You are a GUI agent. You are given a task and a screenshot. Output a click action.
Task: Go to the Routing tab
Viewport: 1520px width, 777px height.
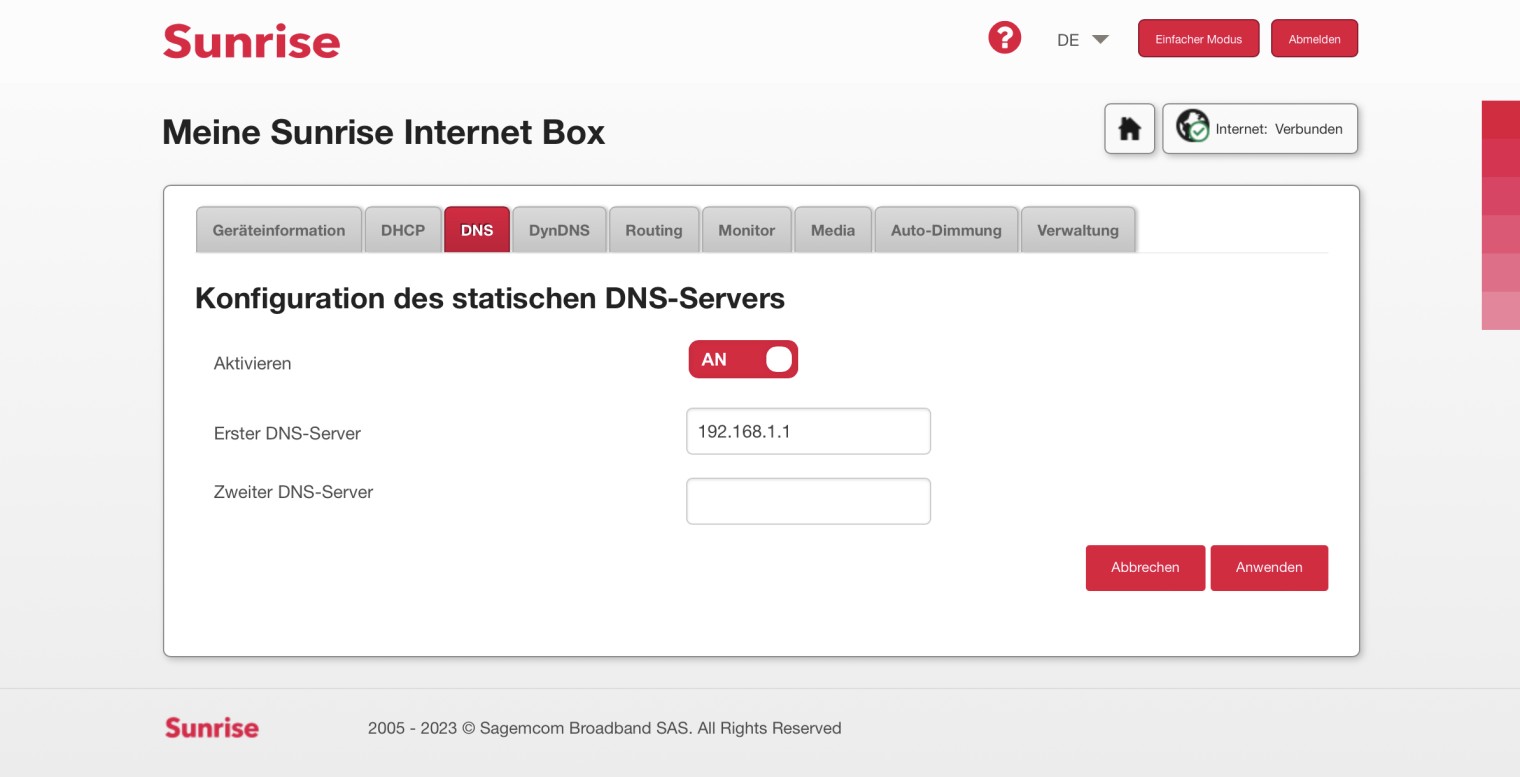[653, 230]
